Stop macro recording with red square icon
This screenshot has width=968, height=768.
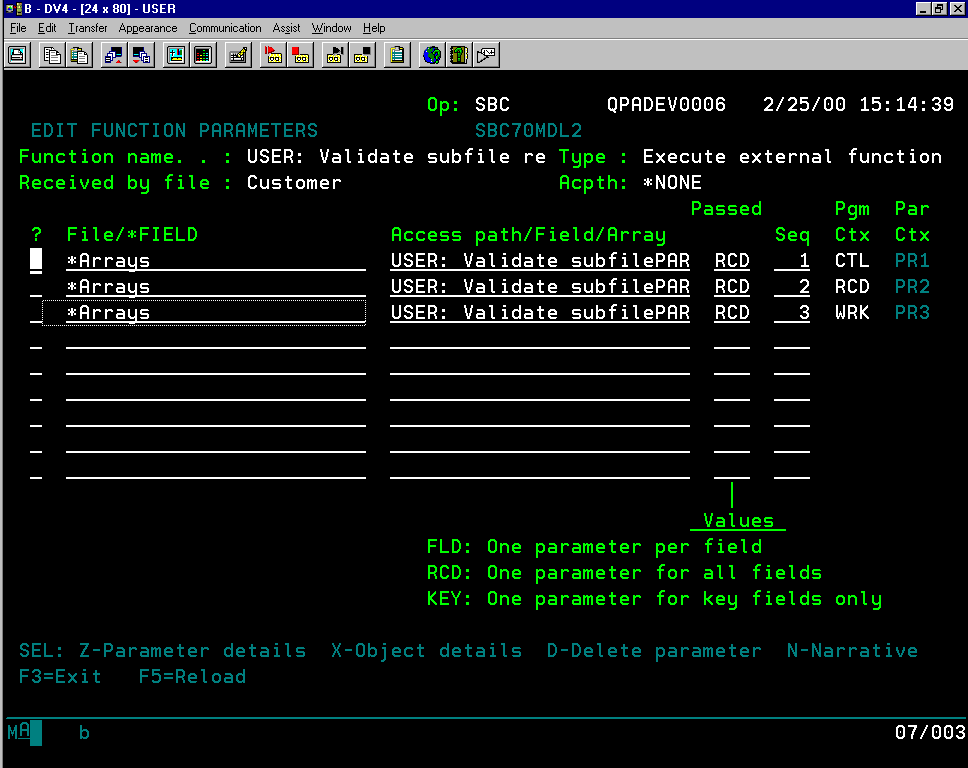(300, 55)
